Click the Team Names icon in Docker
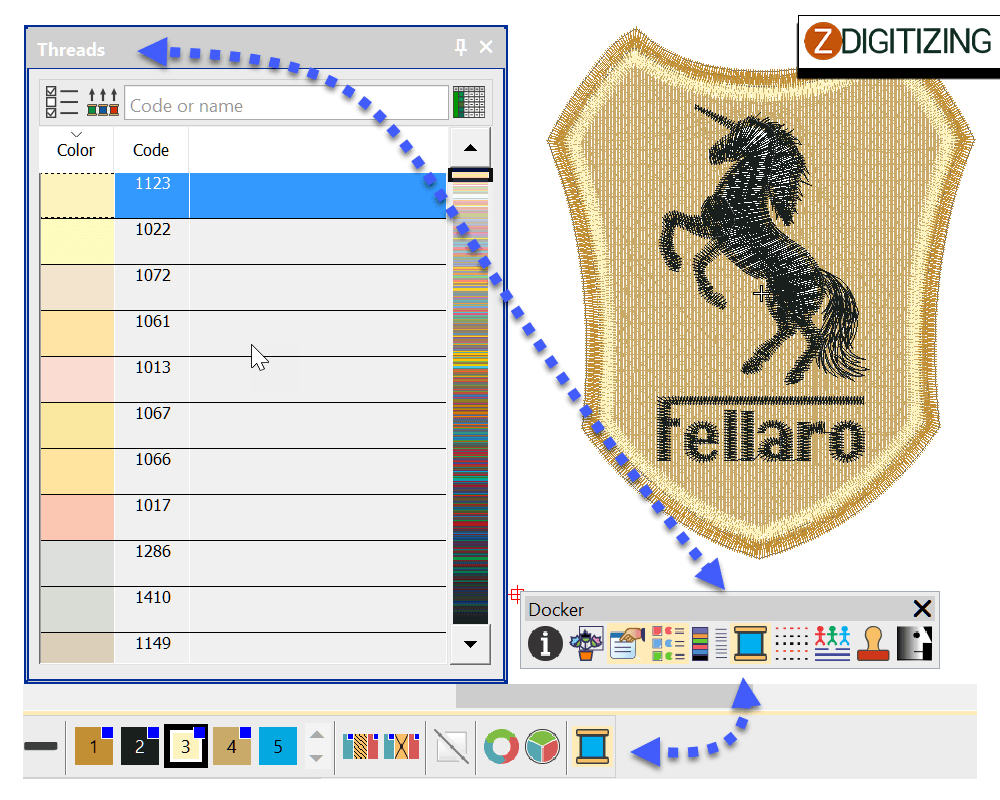 (x=832, y=643)
